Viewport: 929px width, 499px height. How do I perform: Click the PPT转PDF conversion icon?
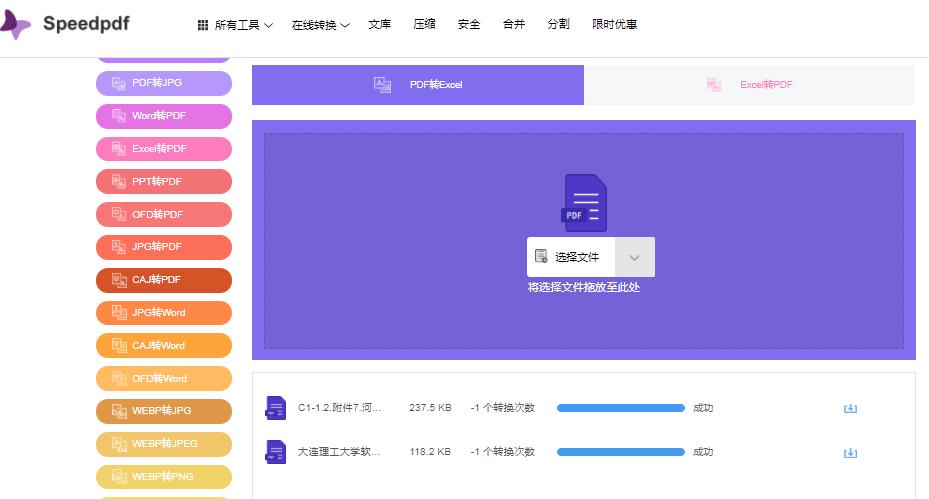point(119,181)
